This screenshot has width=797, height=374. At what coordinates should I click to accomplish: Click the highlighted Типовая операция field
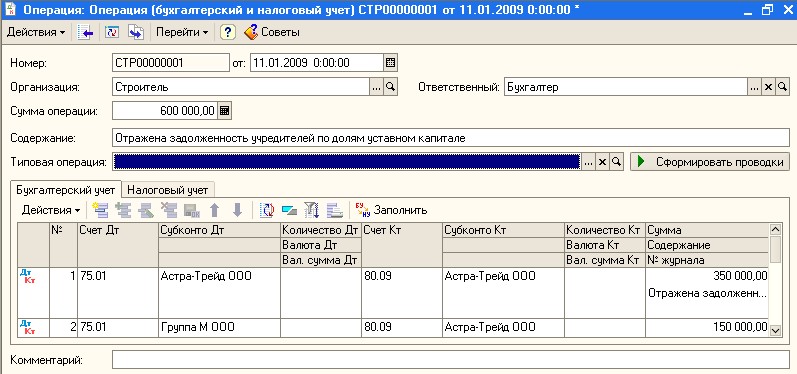click(347, 162)
